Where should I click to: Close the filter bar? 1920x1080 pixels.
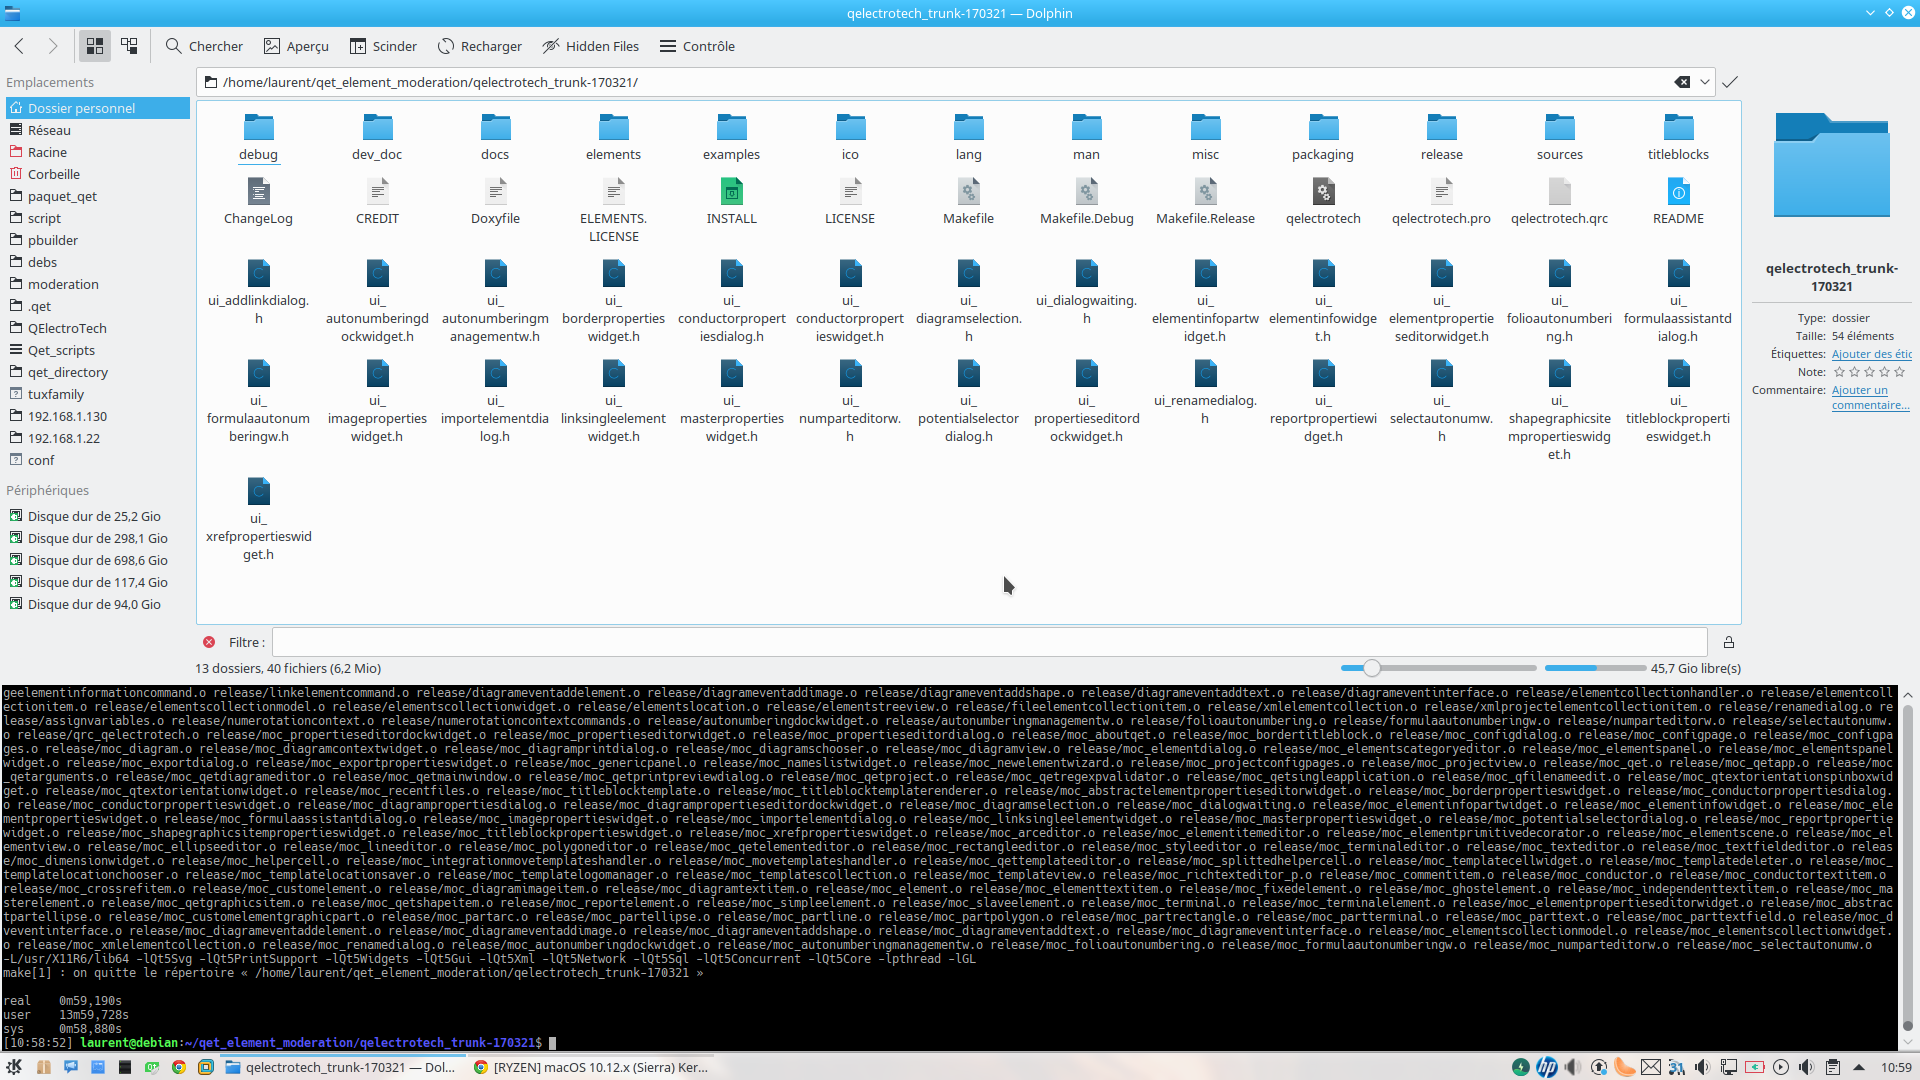[209, 642]
